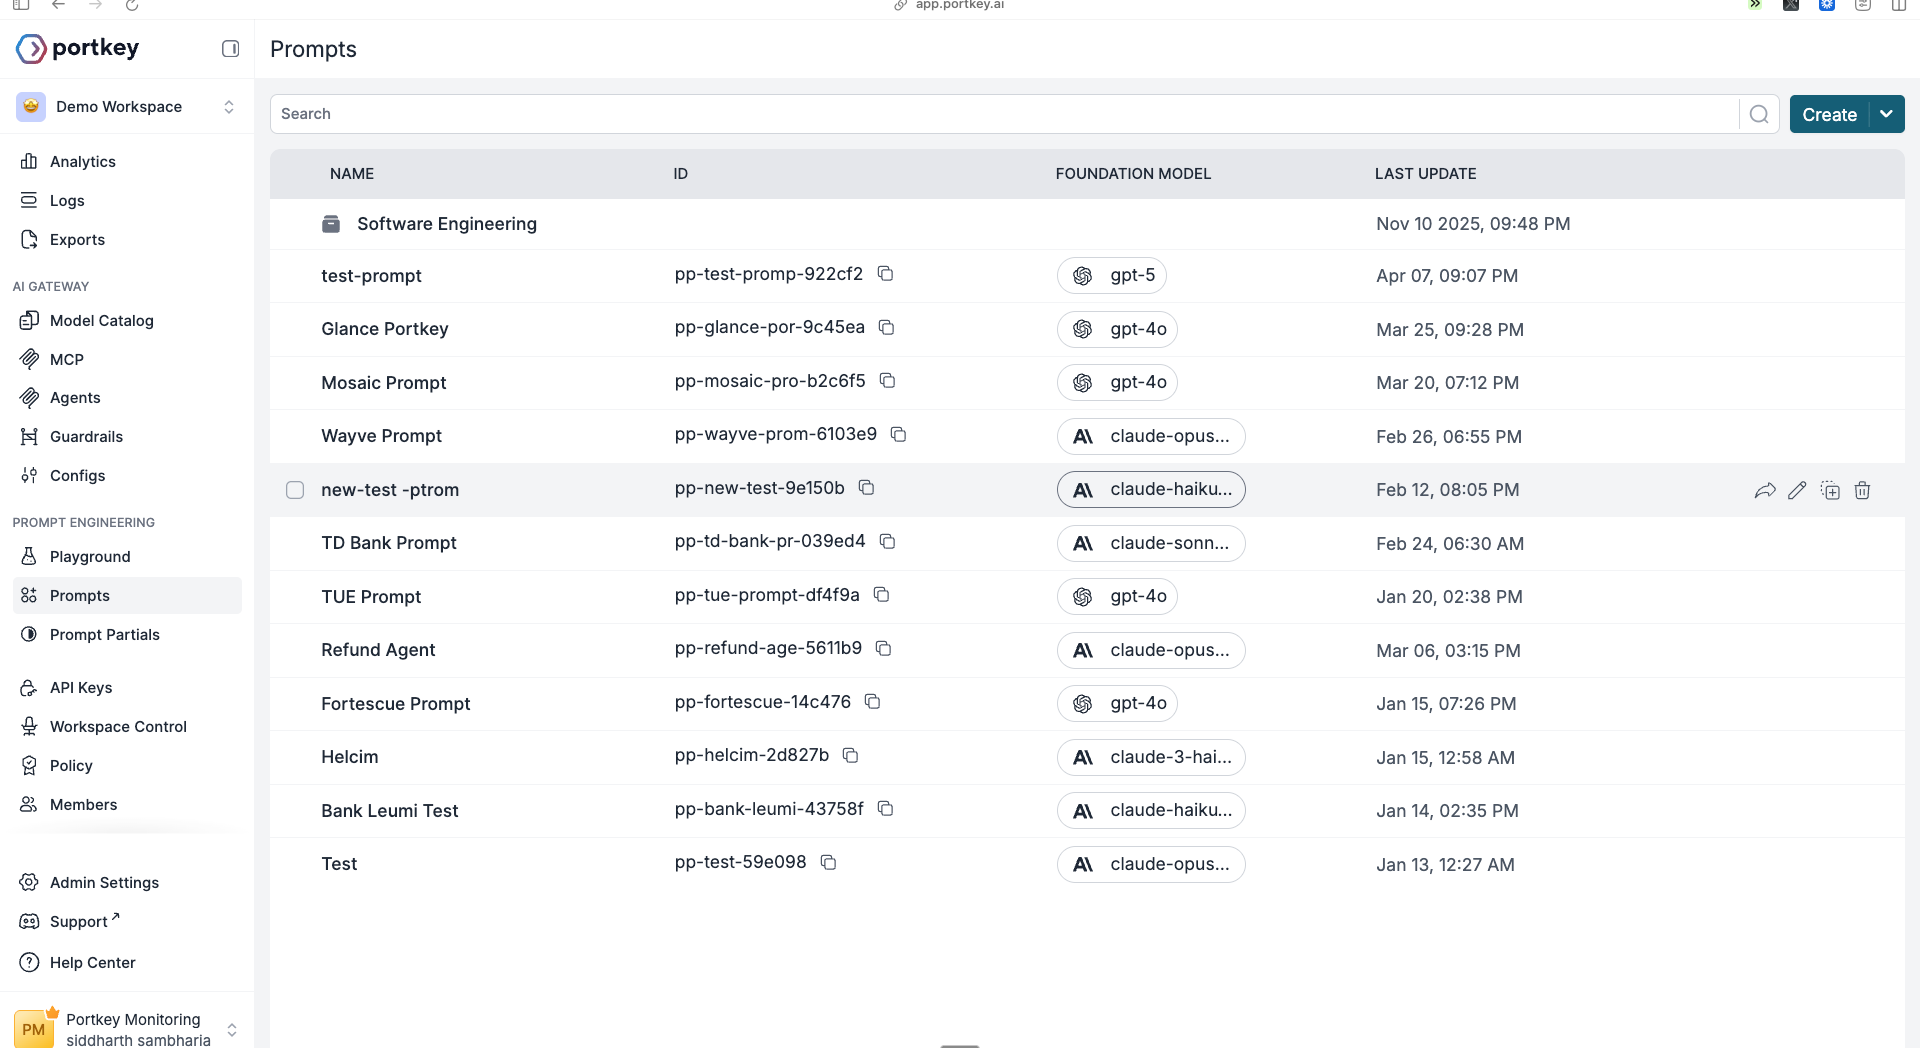Open Prompt Partials

[105, 635]
